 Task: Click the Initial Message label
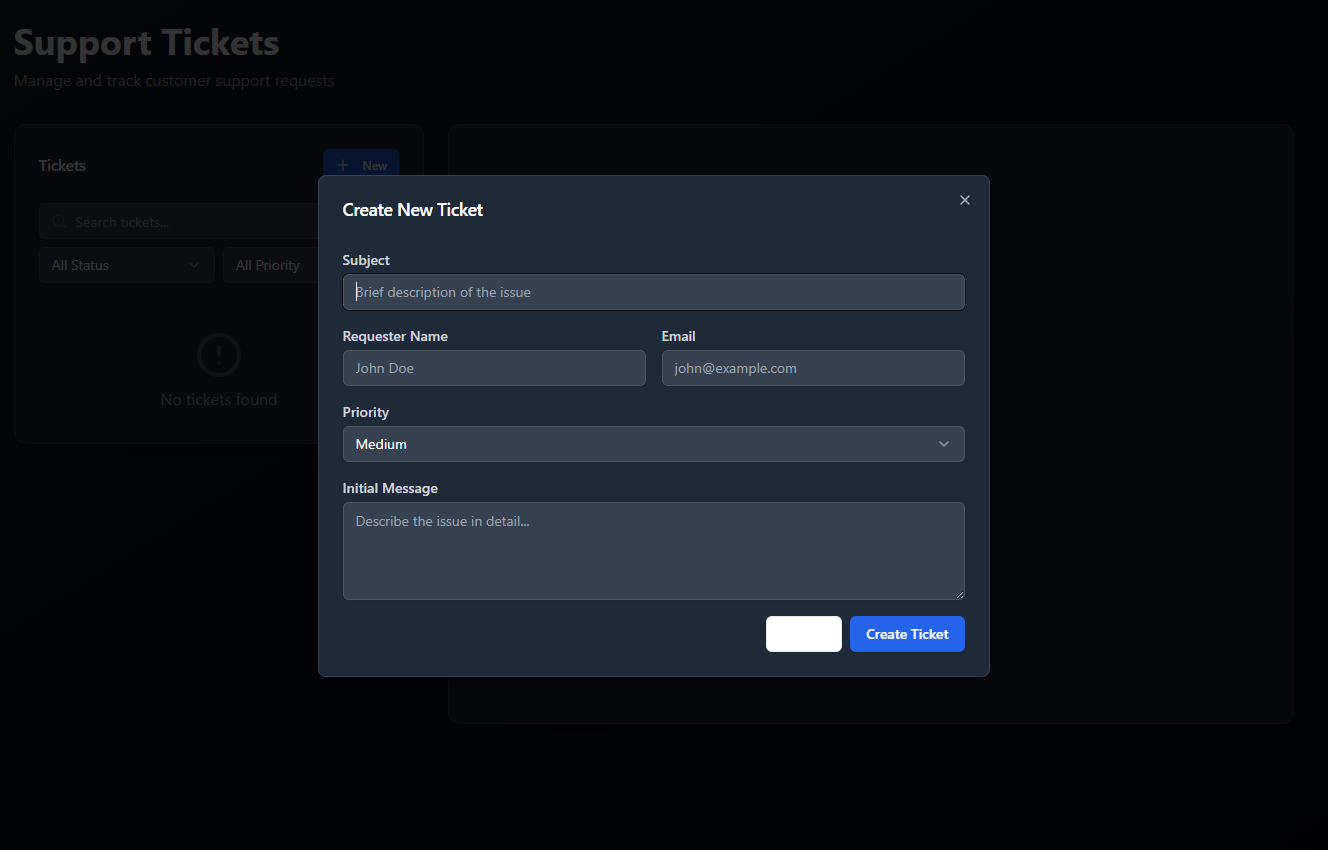390,488
